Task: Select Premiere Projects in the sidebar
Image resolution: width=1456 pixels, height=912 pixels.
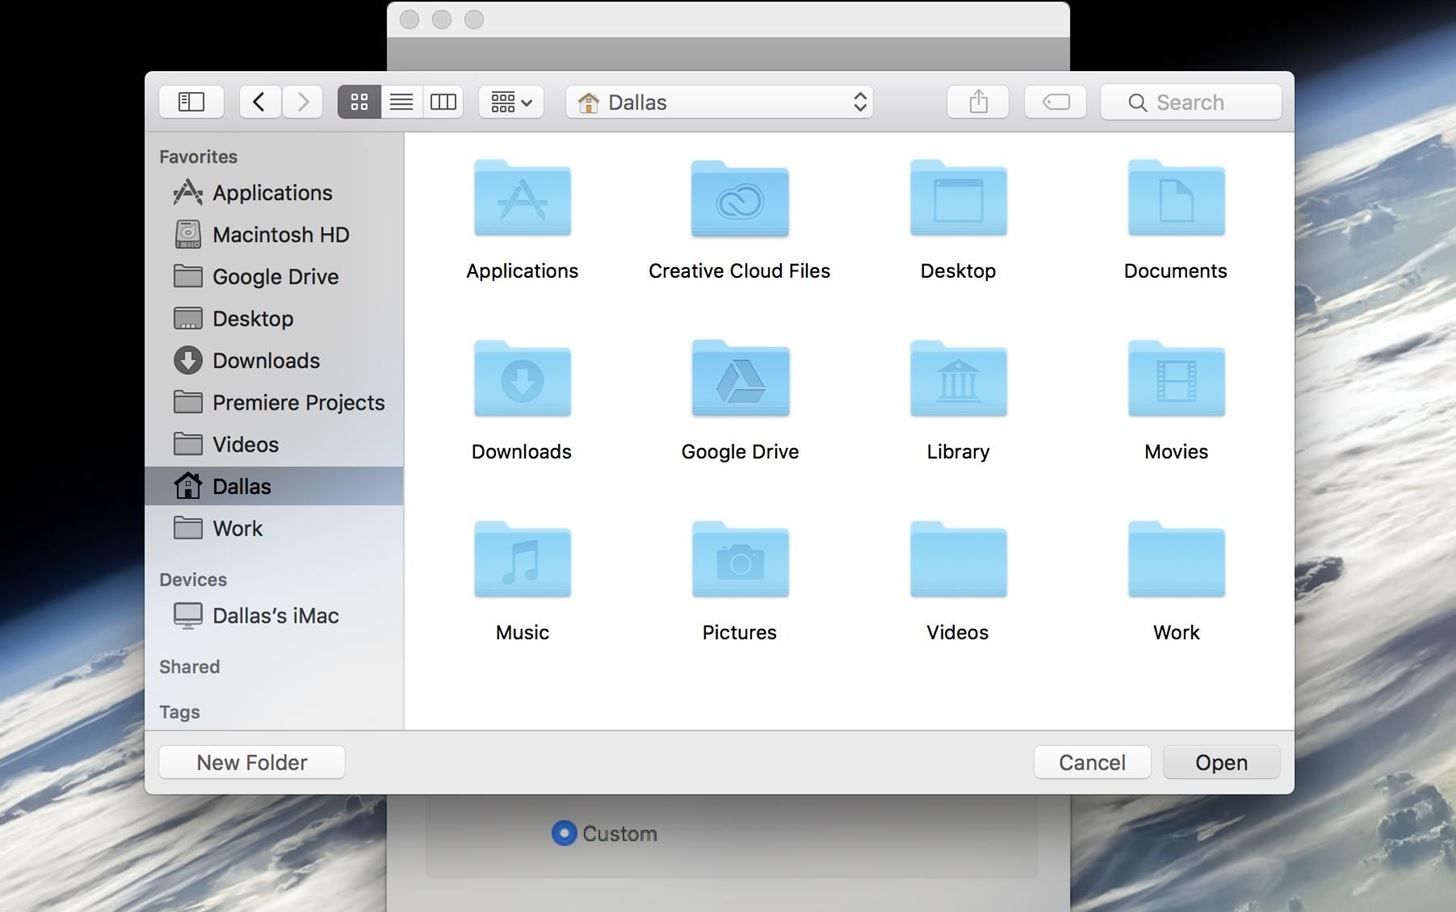Action: (x=298, y=402)
